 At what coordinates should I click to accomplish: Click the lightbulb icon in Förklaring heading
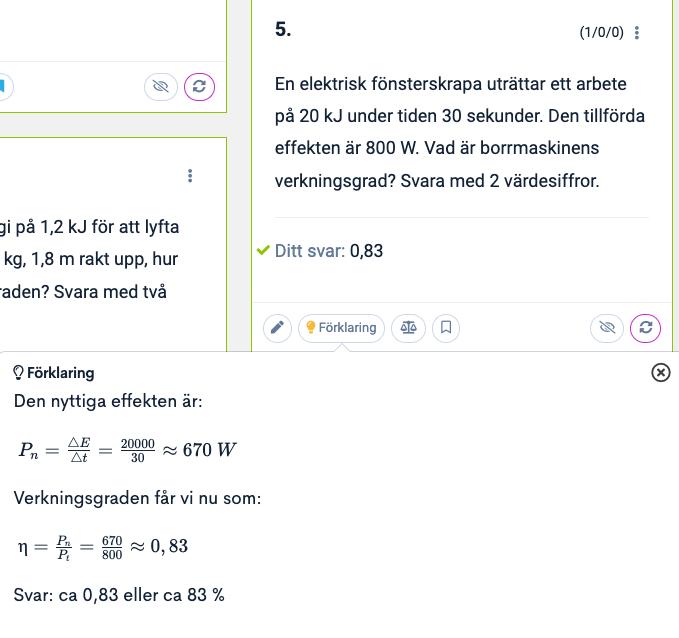point(18,373)
